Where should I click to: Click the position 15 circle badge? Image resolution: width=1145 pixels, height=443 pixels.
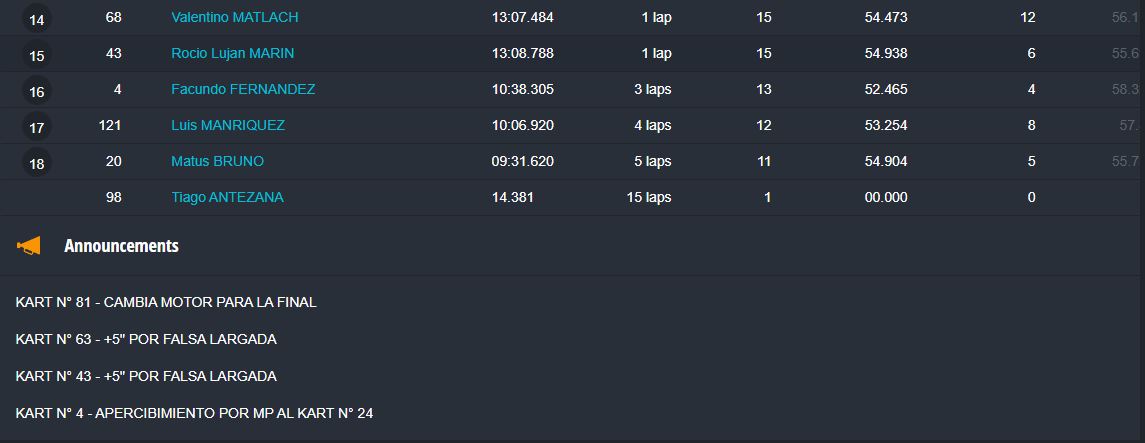coord(37,55)
